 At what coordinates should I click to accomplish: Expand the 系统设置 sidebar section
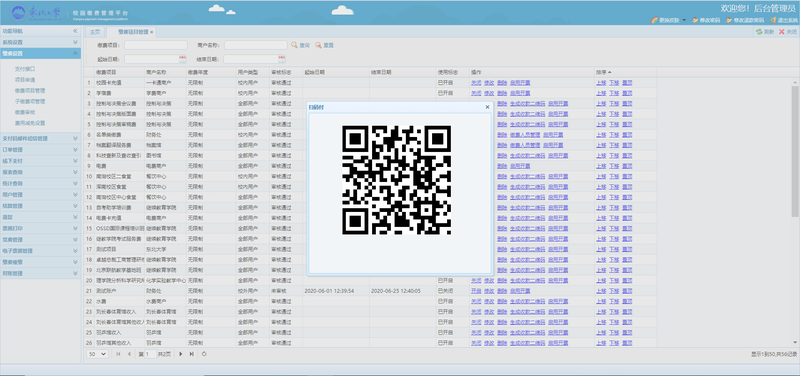click(x=75, y=42)
